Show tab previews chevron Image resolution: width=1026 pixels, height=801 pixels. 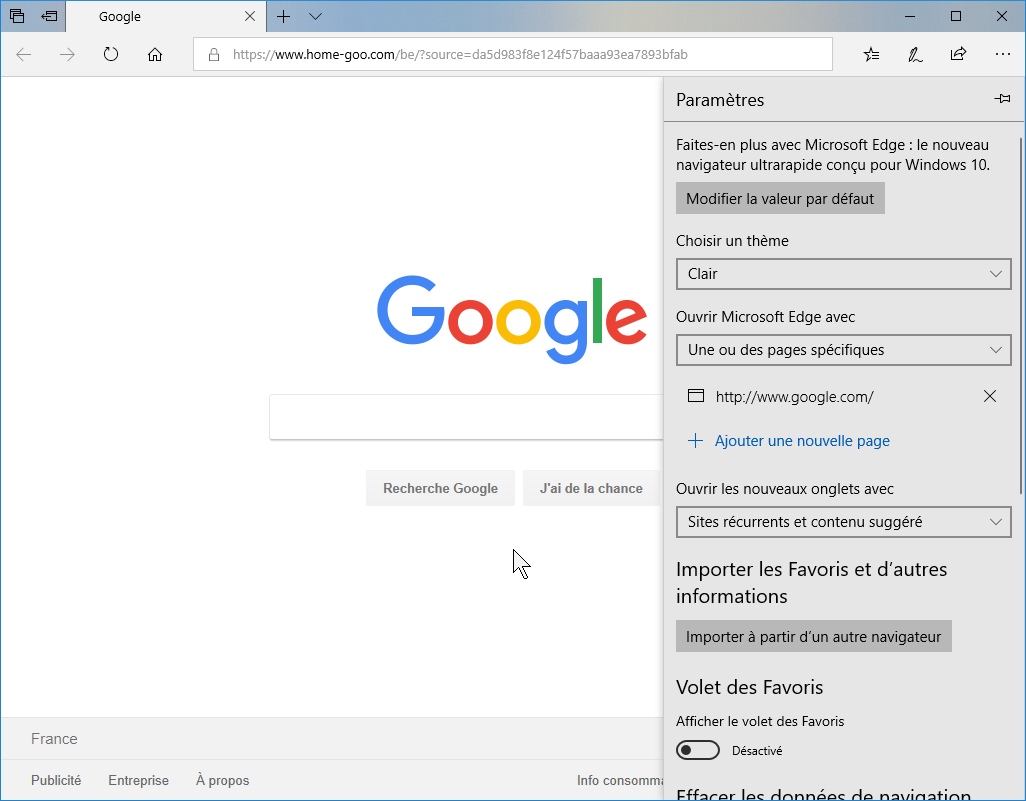[x=315, y=16]
